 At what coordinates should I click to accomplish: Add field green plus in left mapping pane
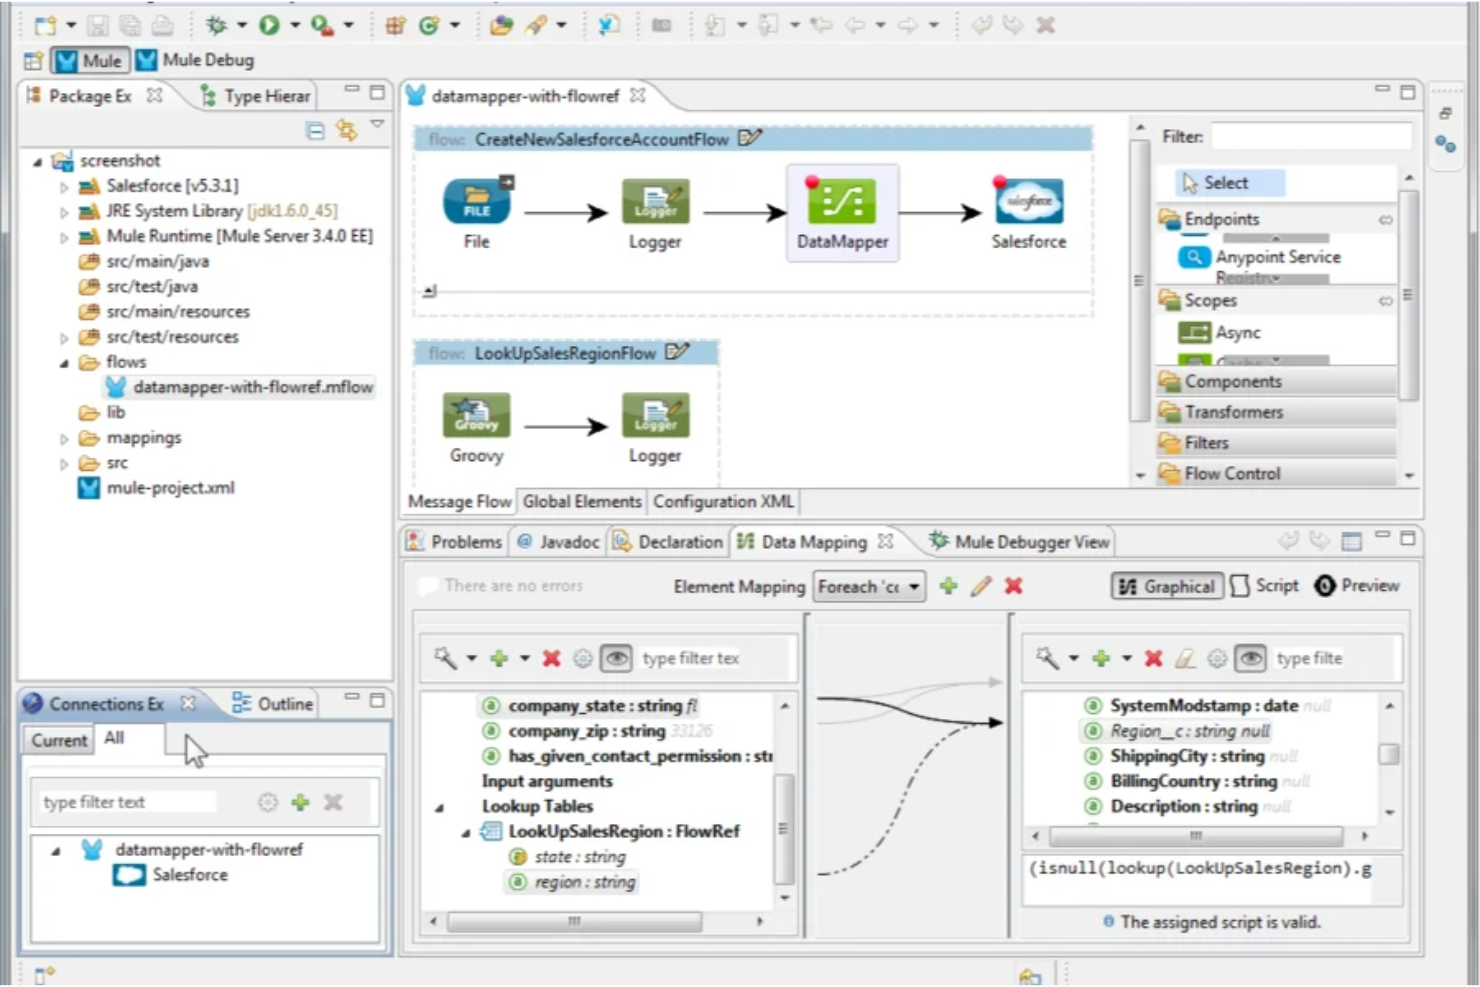pos(499,658)
